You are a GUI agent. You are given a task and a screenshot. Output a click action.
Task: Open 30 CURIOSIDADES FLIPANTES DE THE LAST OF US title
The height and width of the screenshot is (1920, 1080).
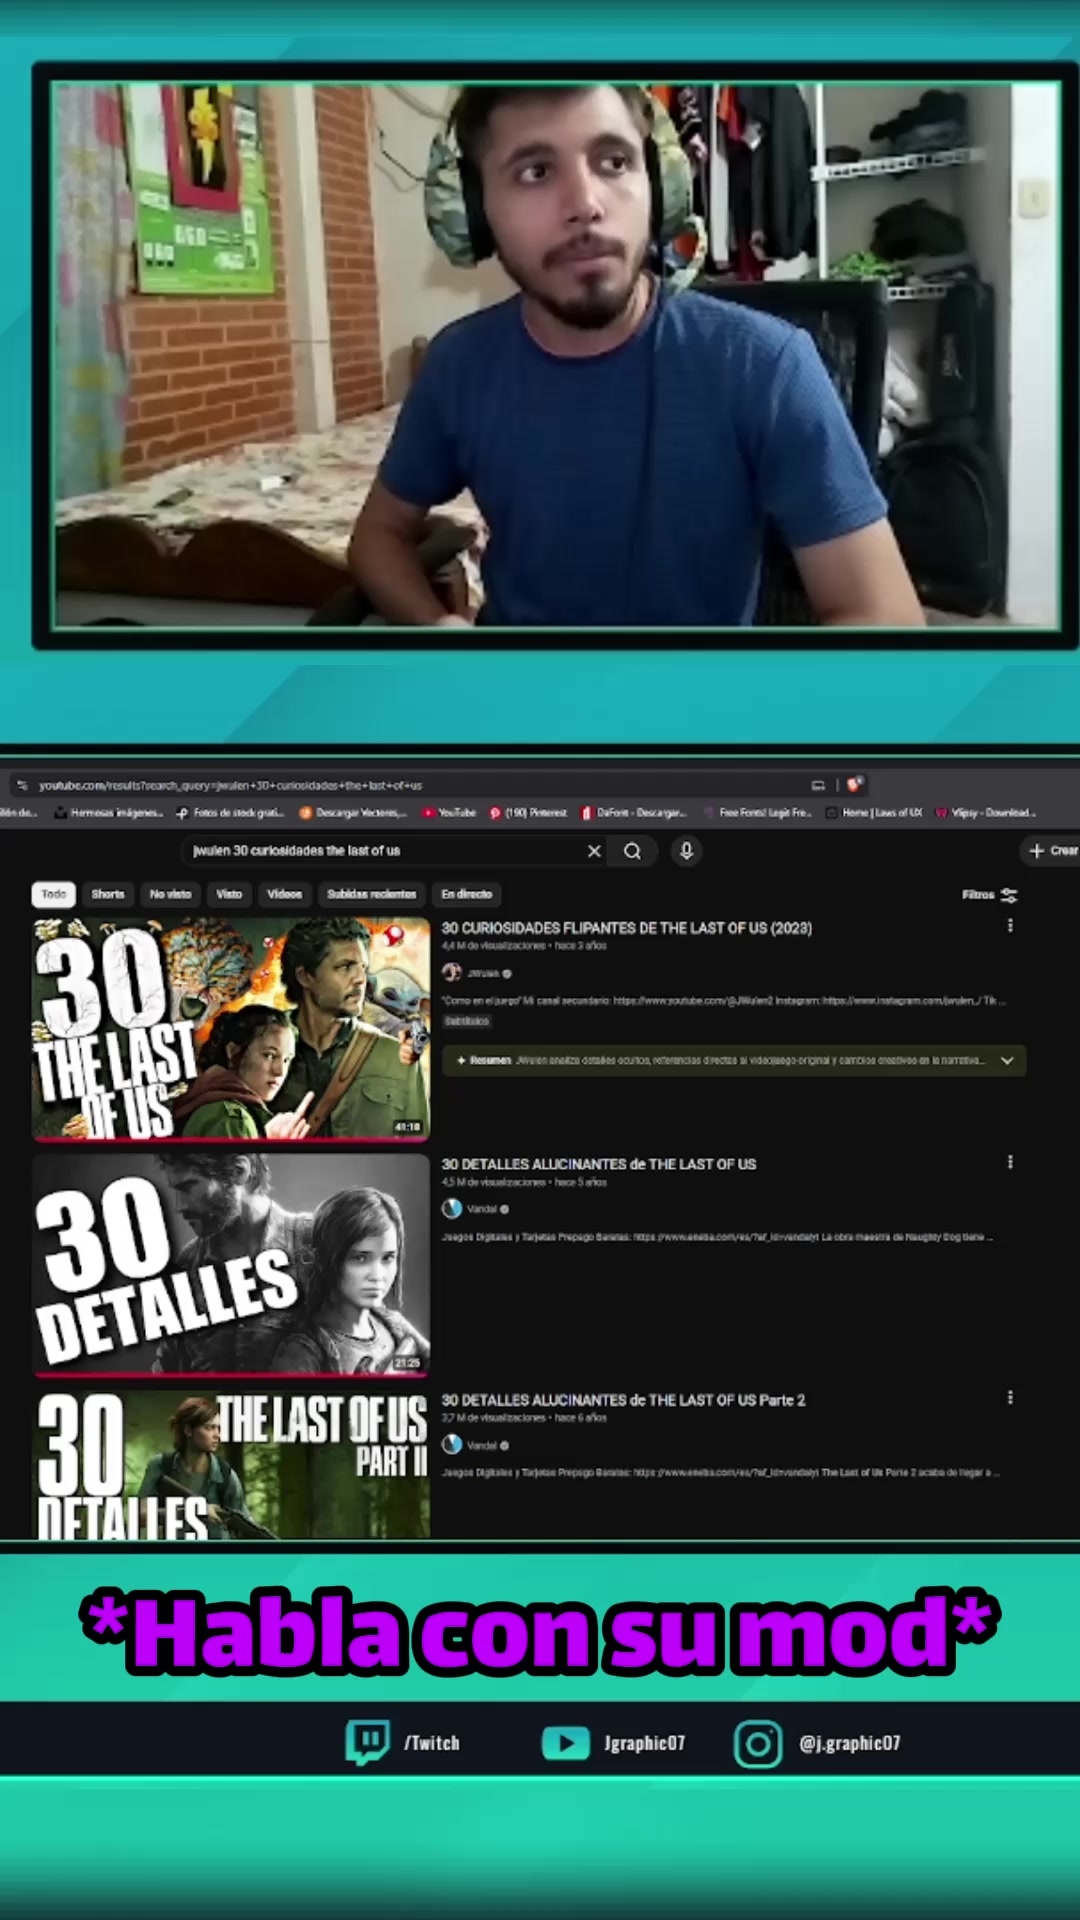(627, 928)
